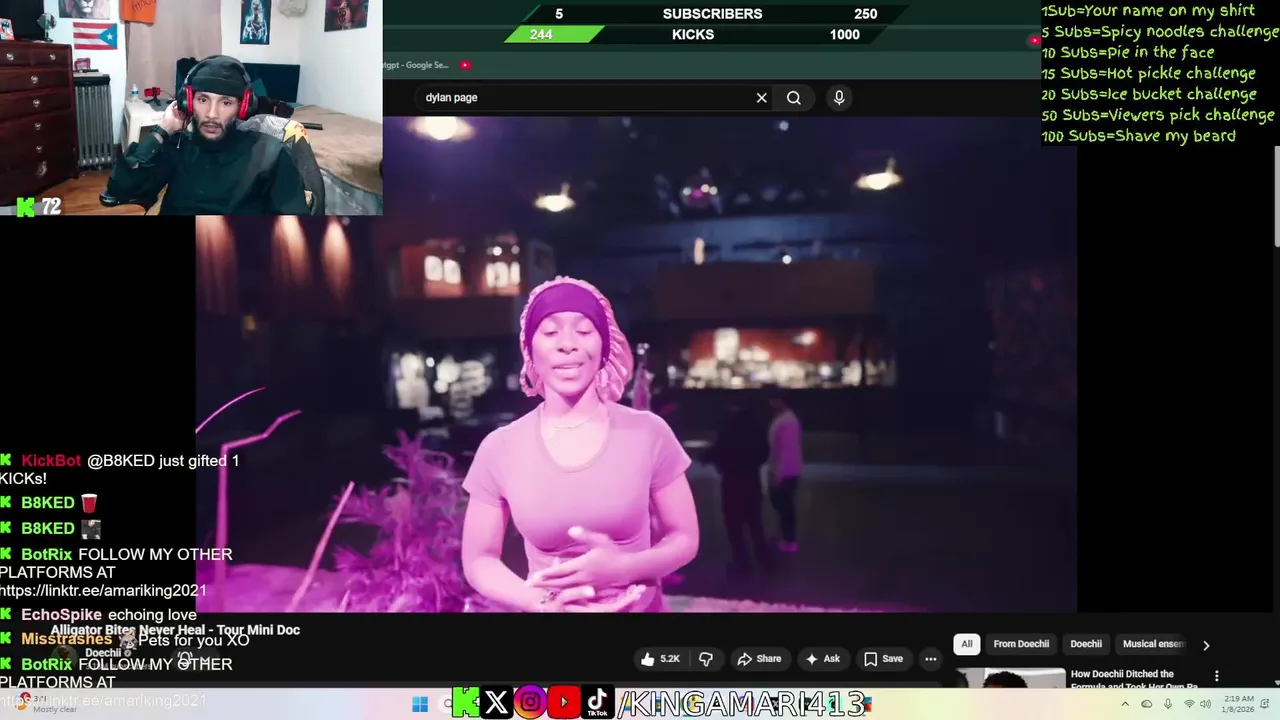Click the Misstrashes username in chat

(67, 639)
